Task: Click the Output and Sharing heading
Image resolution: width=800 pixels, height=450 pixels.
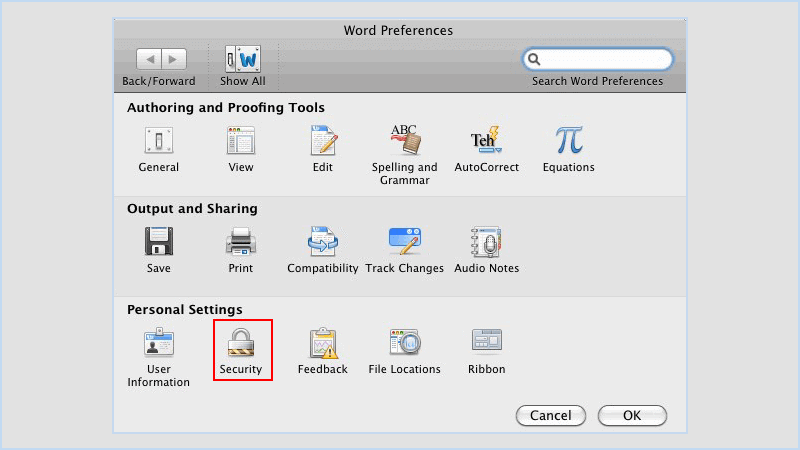Action: pyautogui.click(x=192, y=209)
